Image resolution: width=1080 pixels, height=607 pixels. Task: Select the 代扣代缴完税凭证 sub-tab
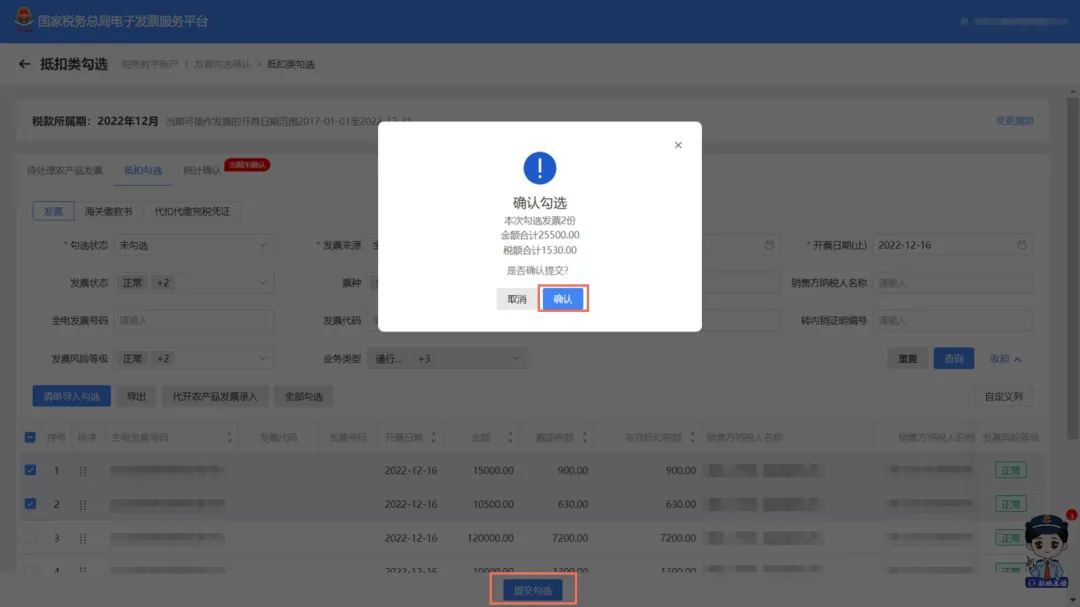(192, 212)
